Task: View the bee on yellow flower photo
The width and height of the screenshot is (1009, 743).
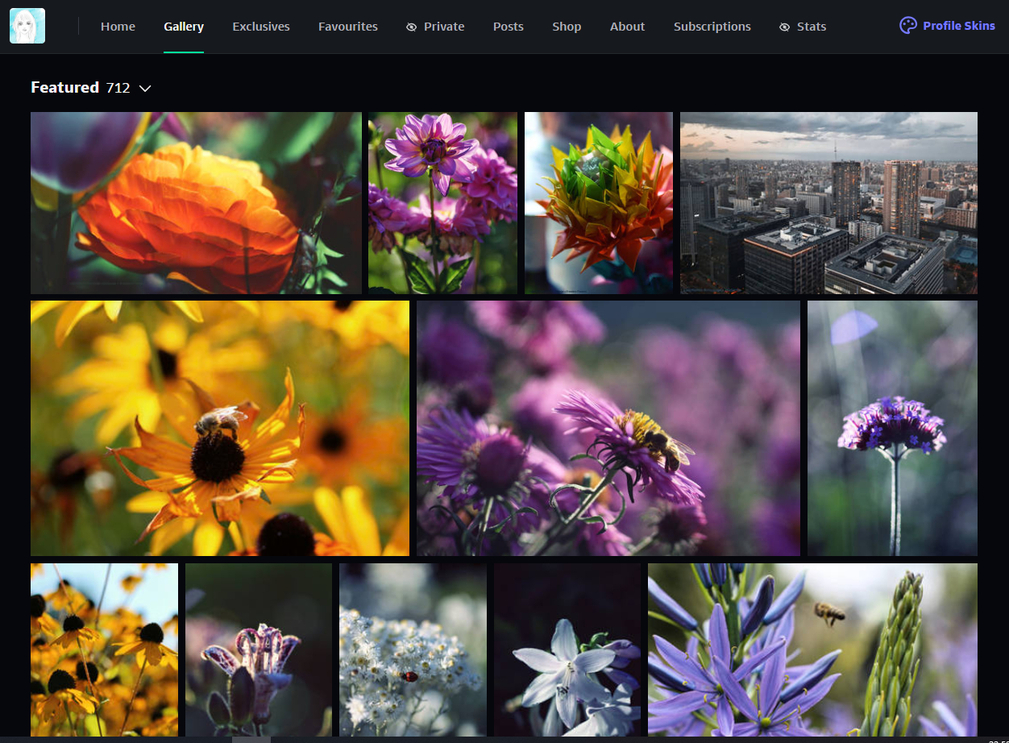Action: click(220, 428)
